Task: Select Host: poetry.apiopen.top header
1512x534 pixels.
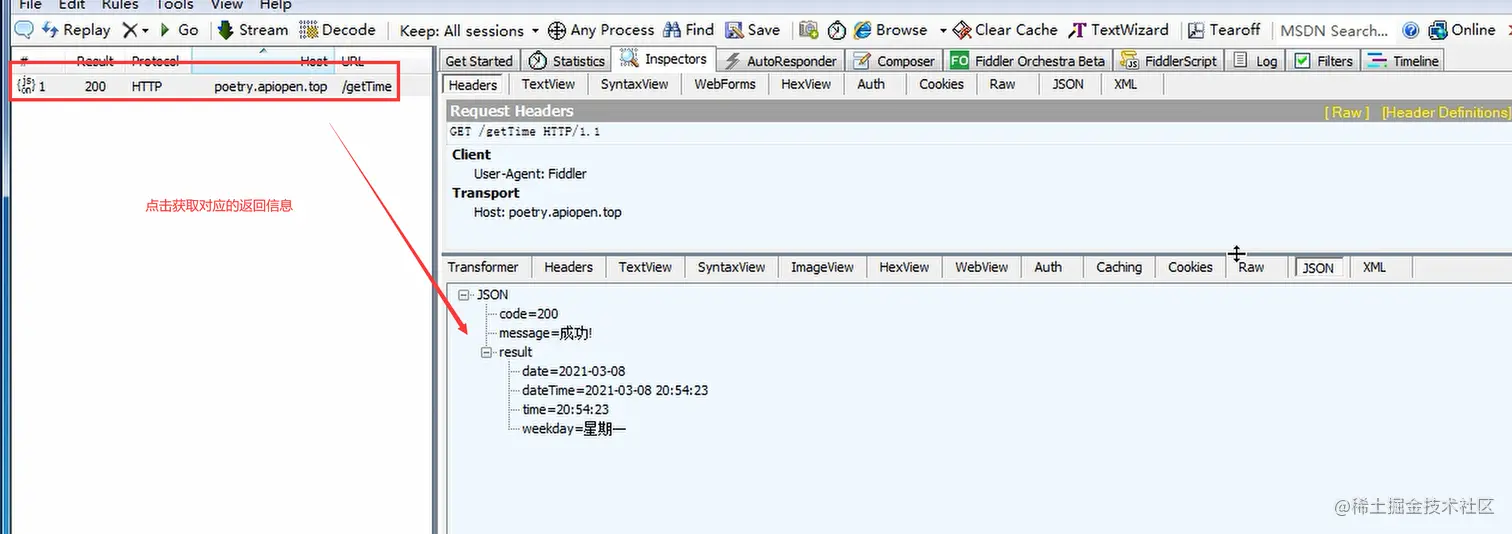Action: [x=548, y=212]
